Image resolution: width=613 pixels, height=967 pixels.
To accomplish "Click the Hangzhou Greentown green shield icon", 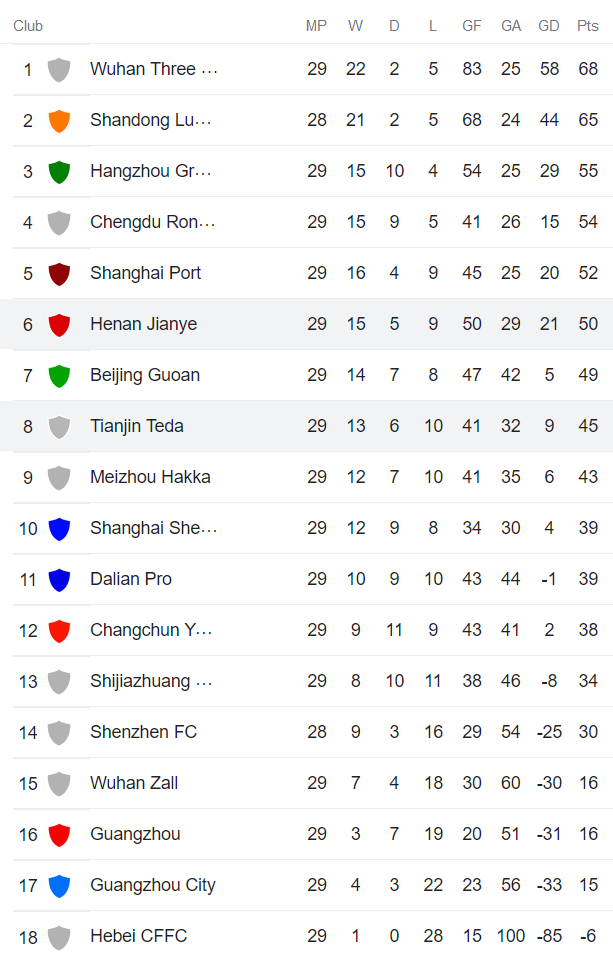I will pos(59,171).
